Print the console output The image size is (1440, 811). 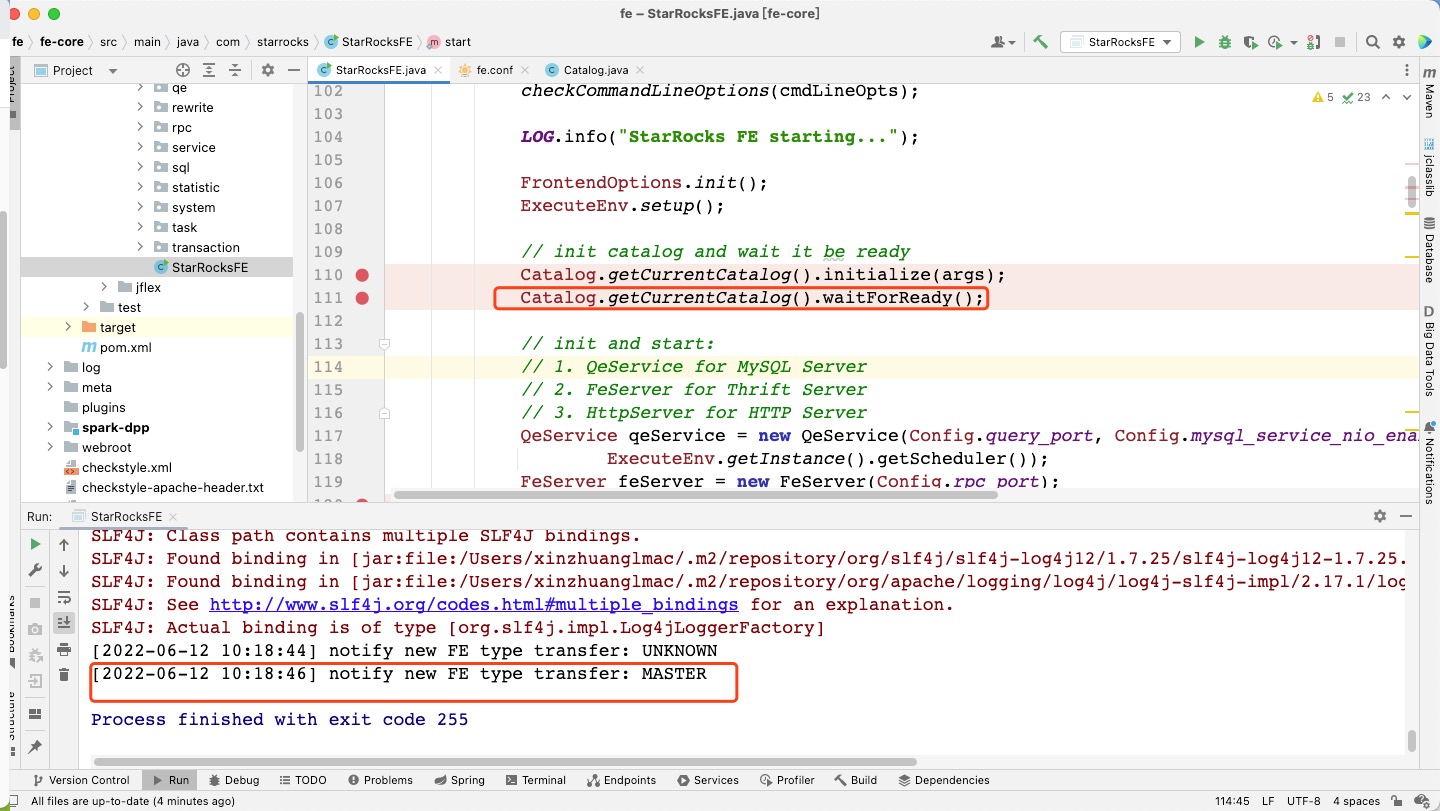64,649
